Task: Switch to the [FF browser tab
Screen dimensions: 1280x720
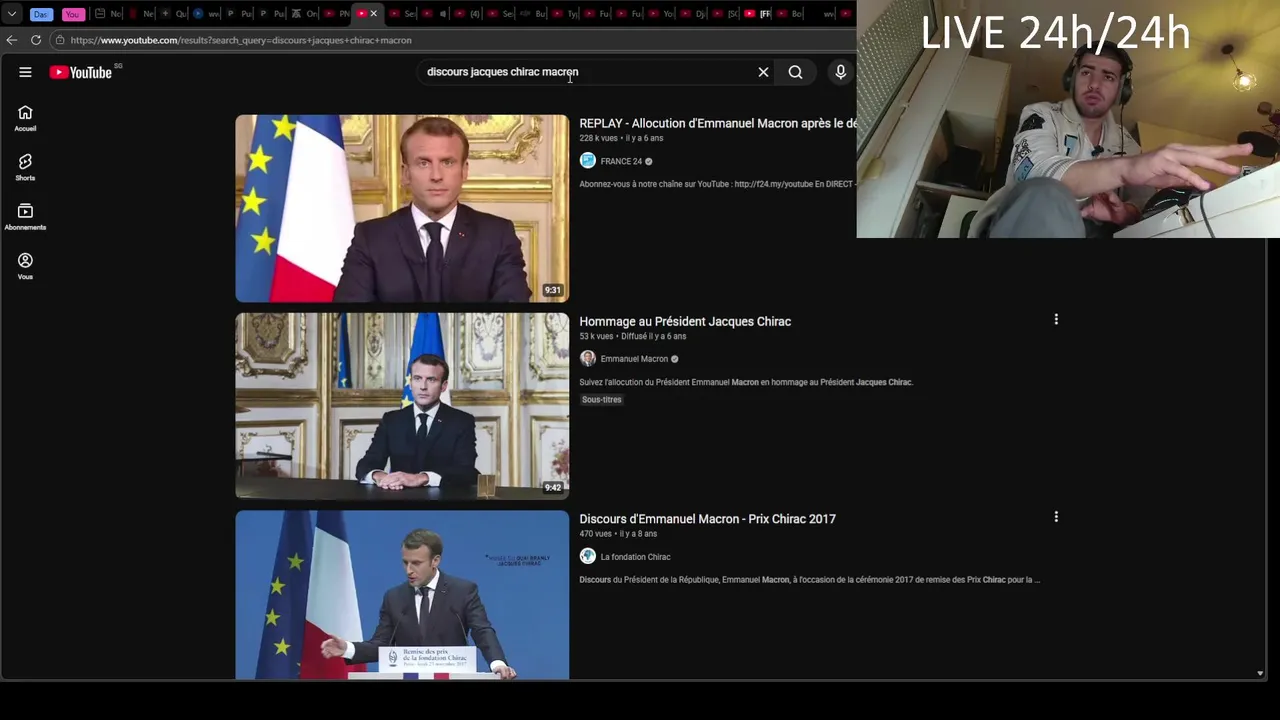Action: (757, 14)
